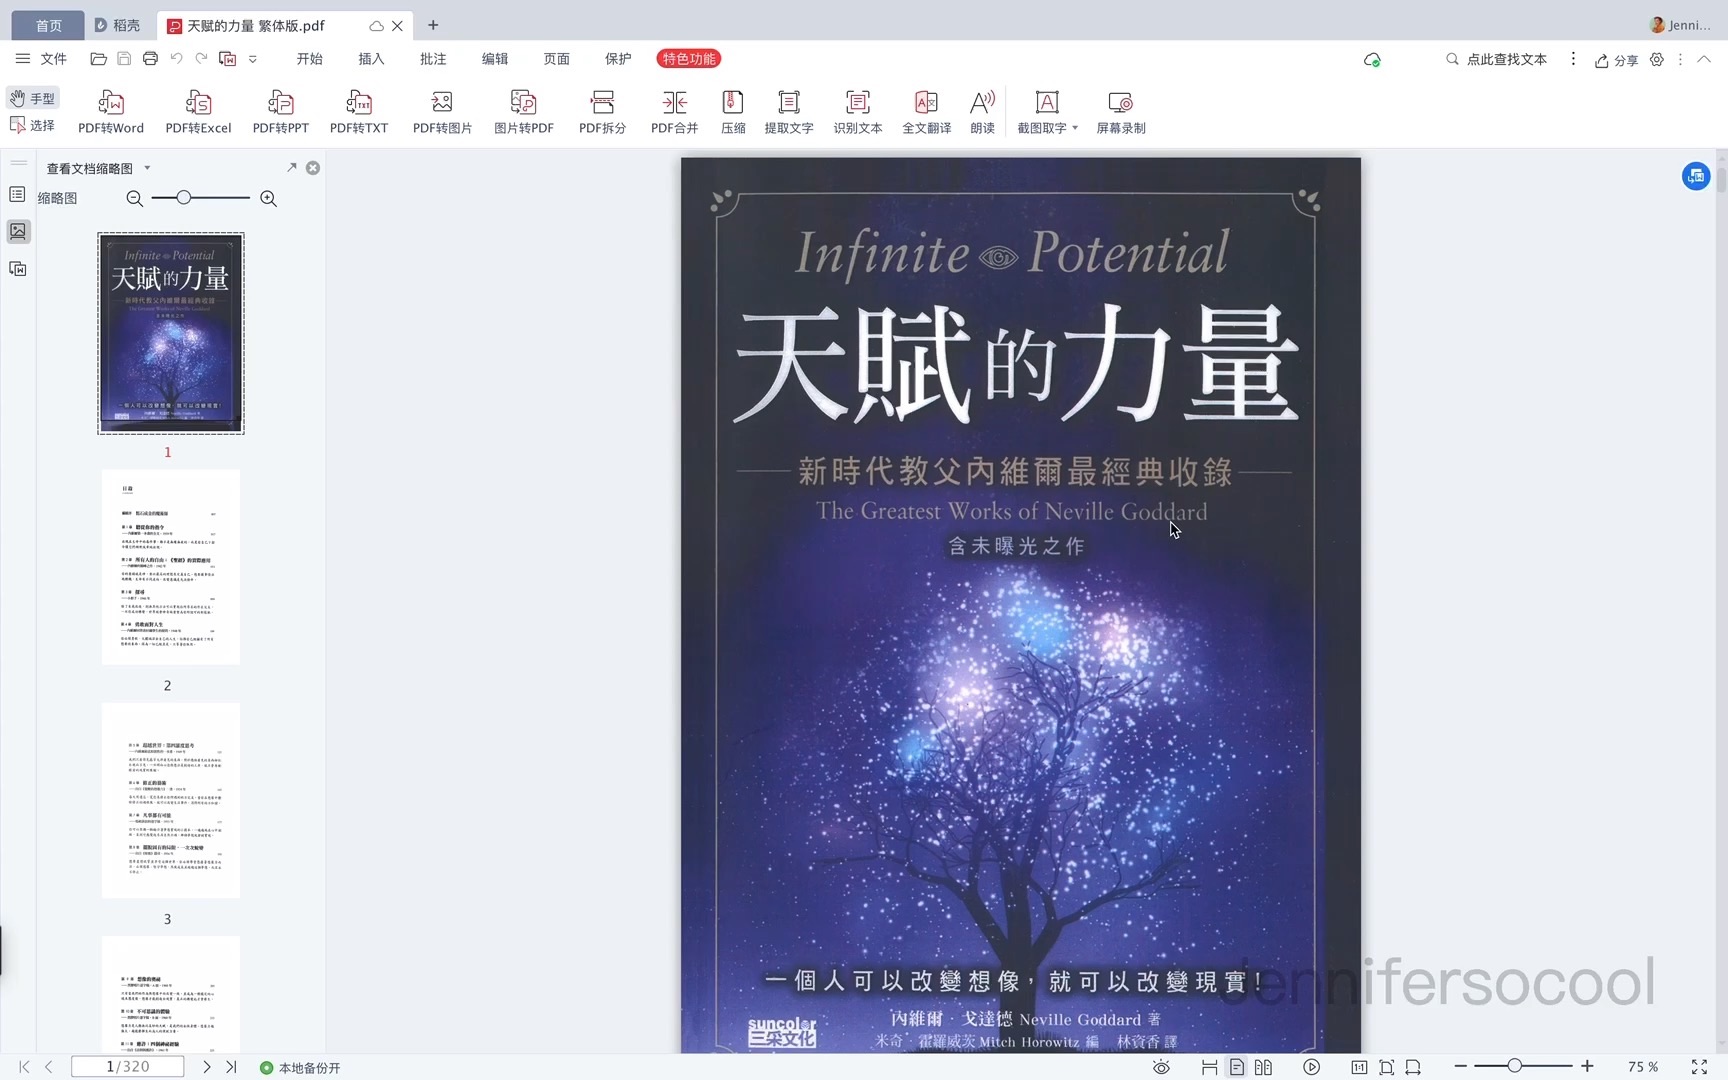Screen dimensions: 1728x1080
Task: Add a new tab with plus button
Action: point(433,25)
